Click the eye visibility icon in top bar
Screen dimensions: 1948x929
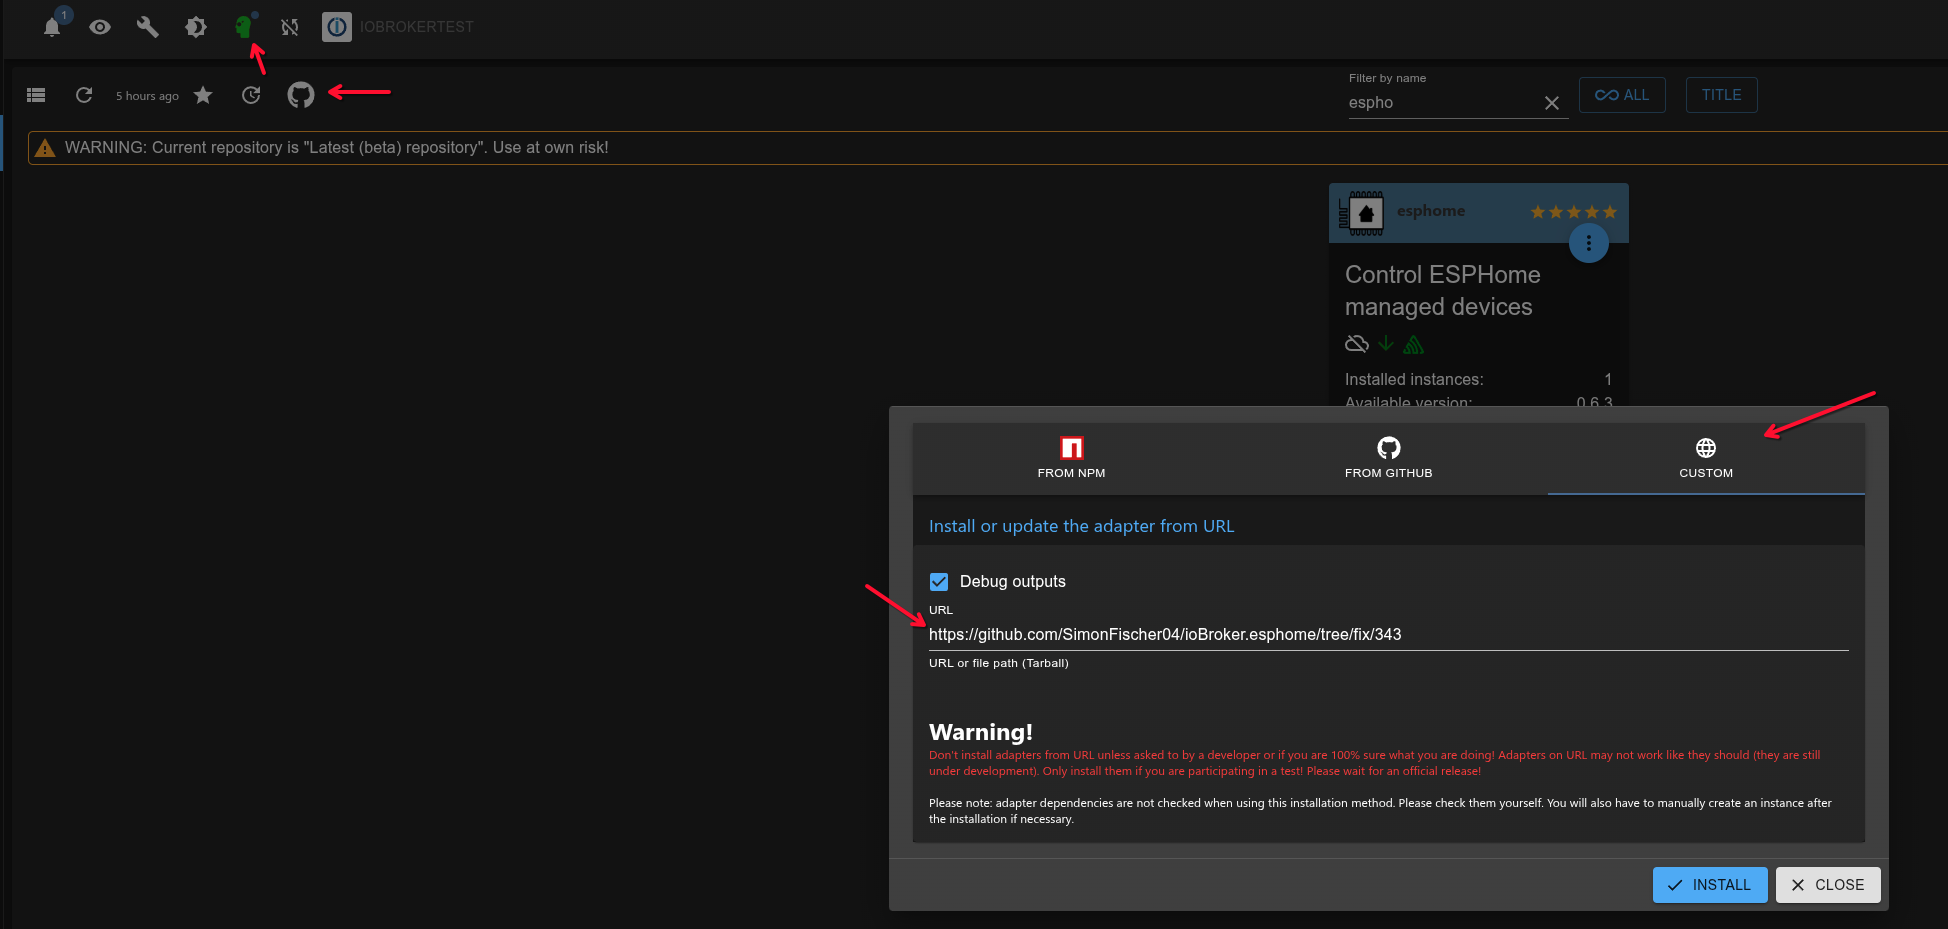pyautogui.click(x=100, y=27)
